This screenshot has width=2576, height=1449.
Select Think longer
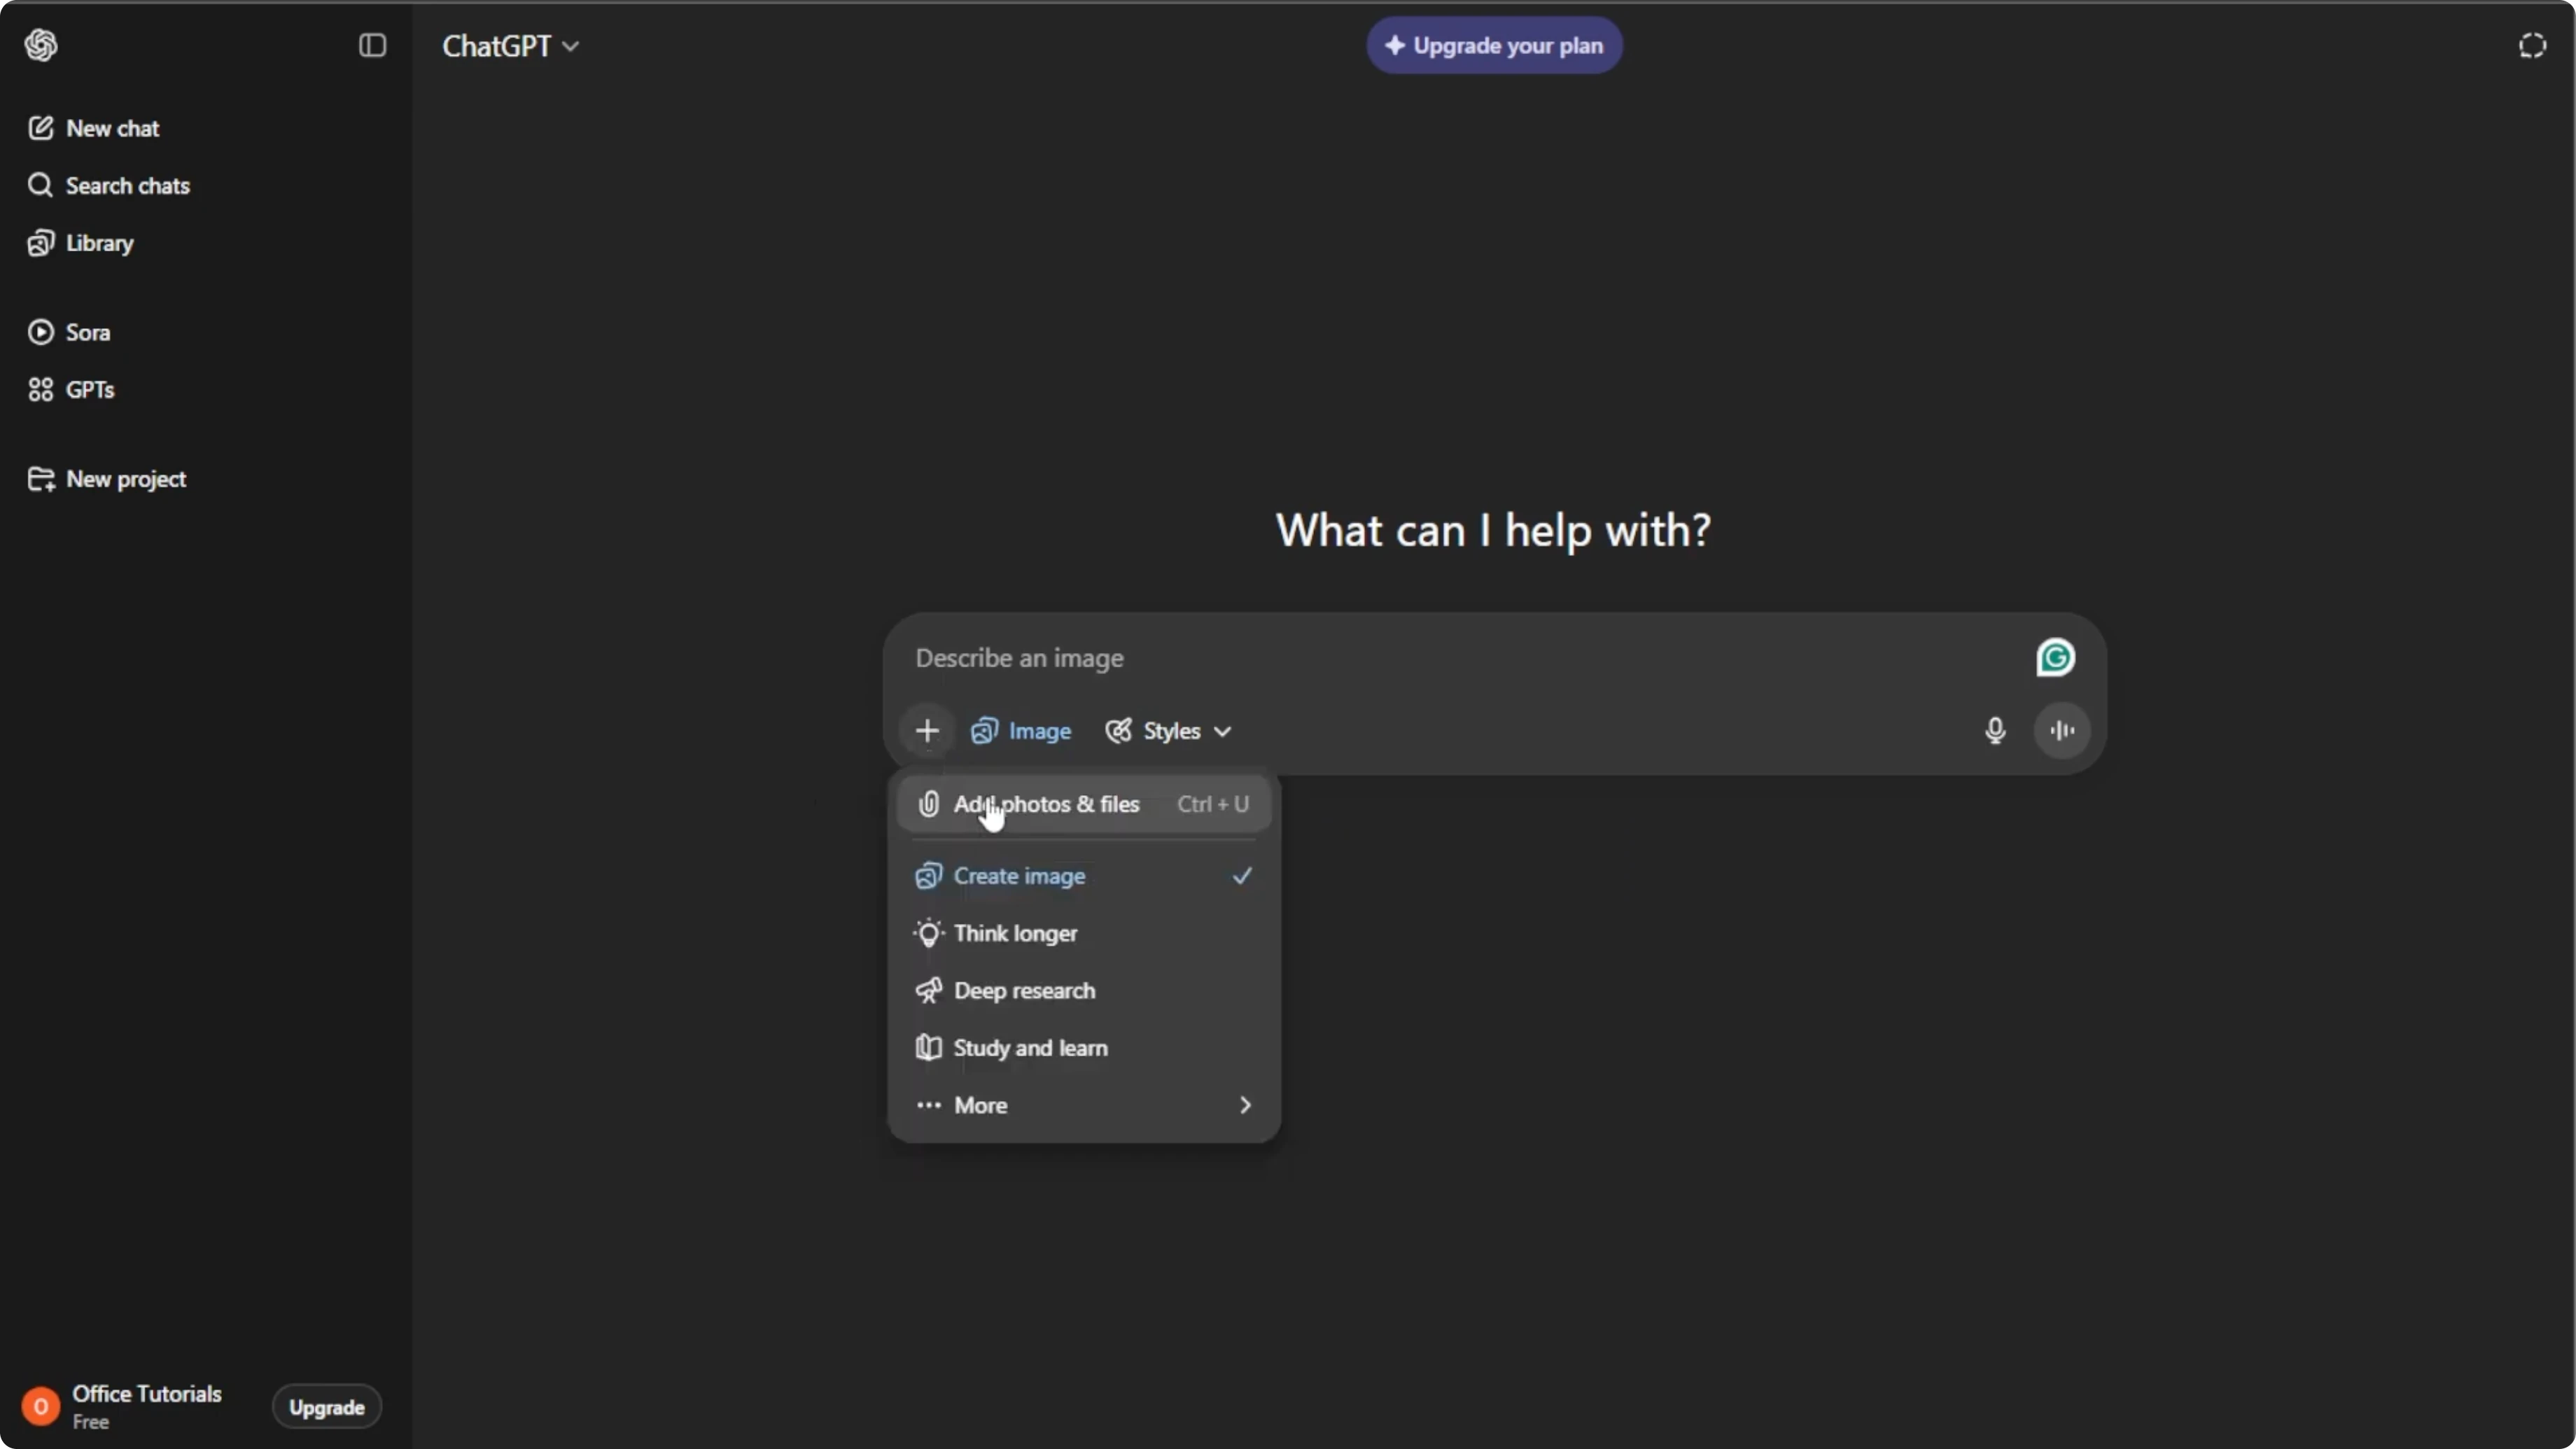[1084, 934]
